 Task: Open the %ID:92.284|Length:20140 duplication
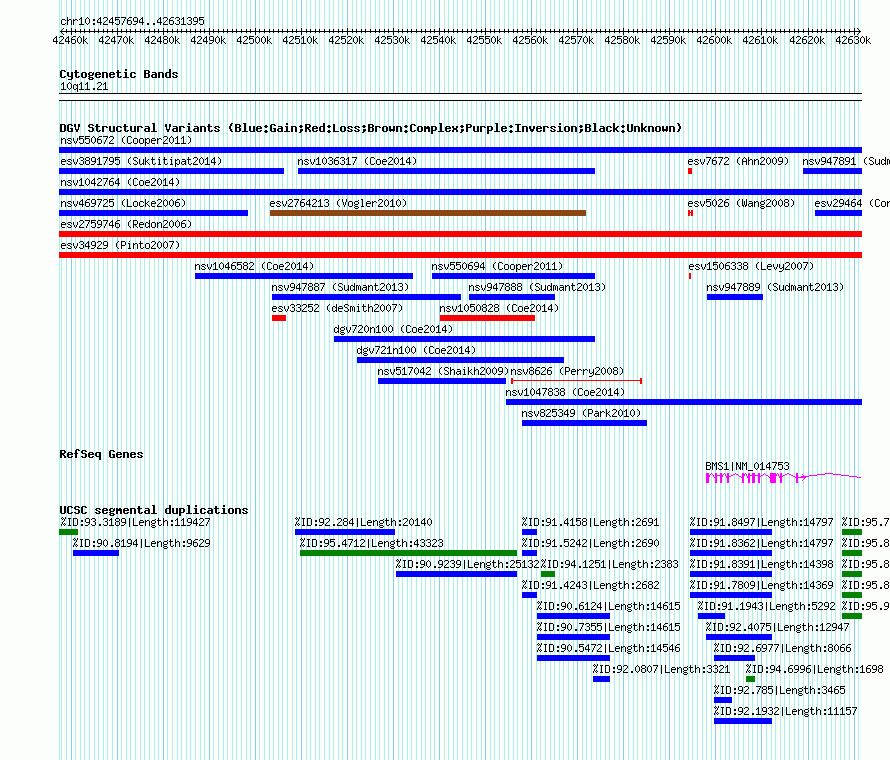click(345, 532)
